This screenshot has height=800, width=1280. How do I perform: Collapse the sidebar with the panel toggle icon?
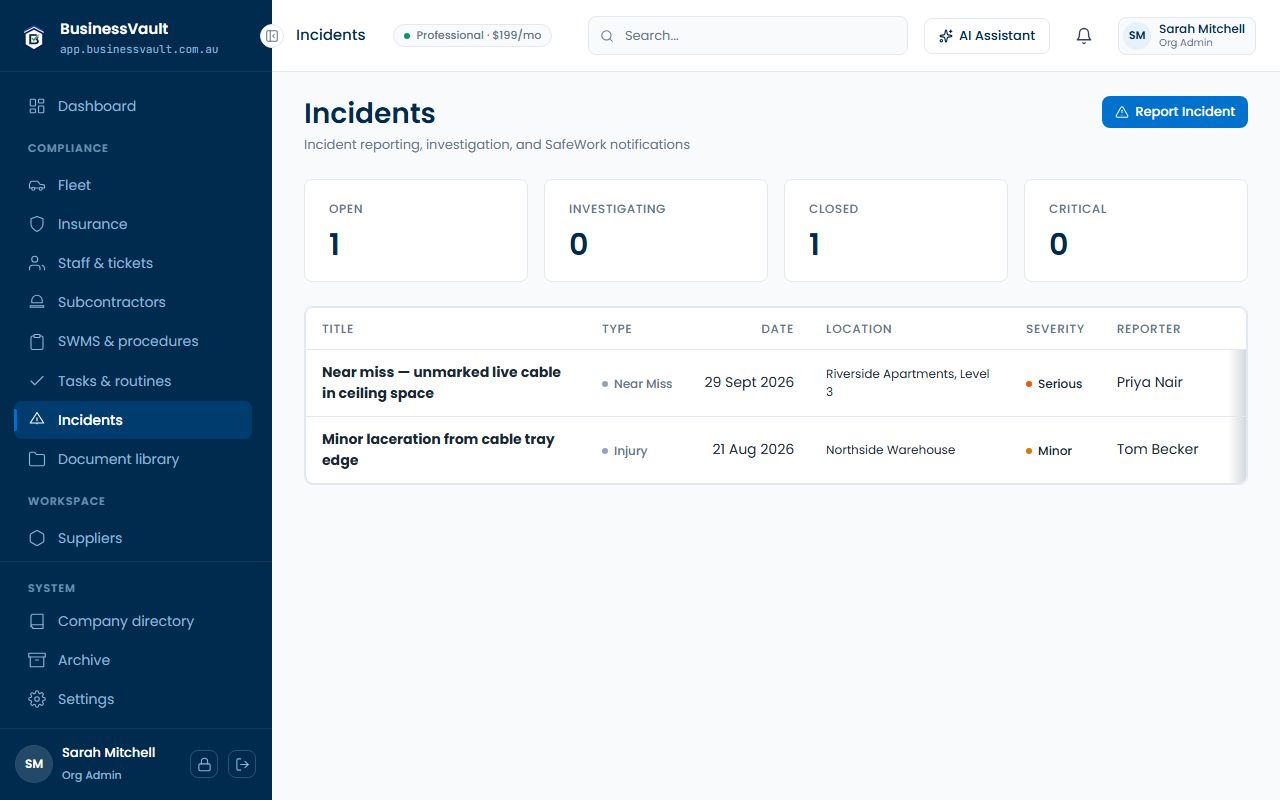coord(271,36)
